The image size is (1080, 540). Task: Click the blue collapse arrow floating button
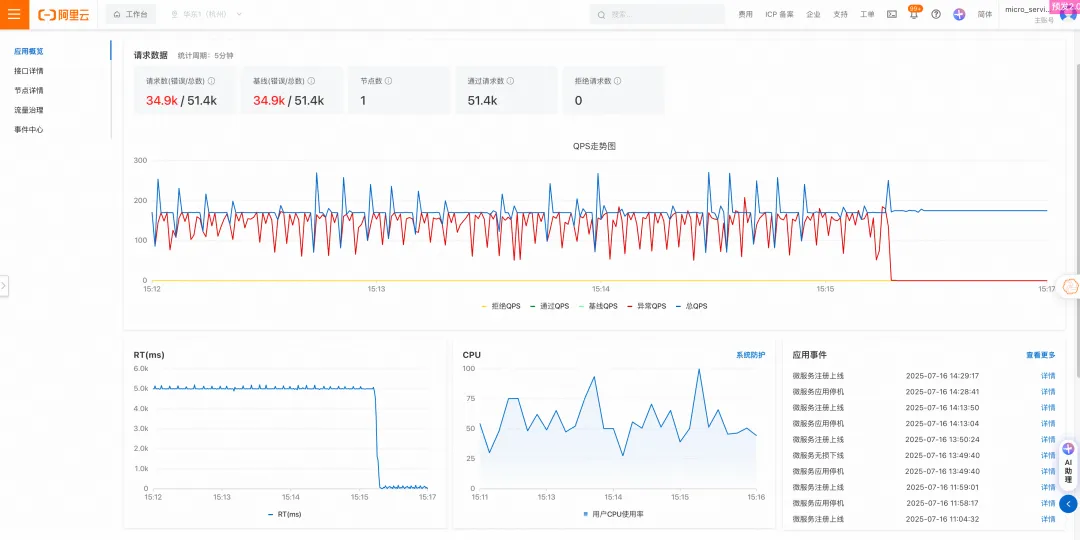[x=1068, y=504]
